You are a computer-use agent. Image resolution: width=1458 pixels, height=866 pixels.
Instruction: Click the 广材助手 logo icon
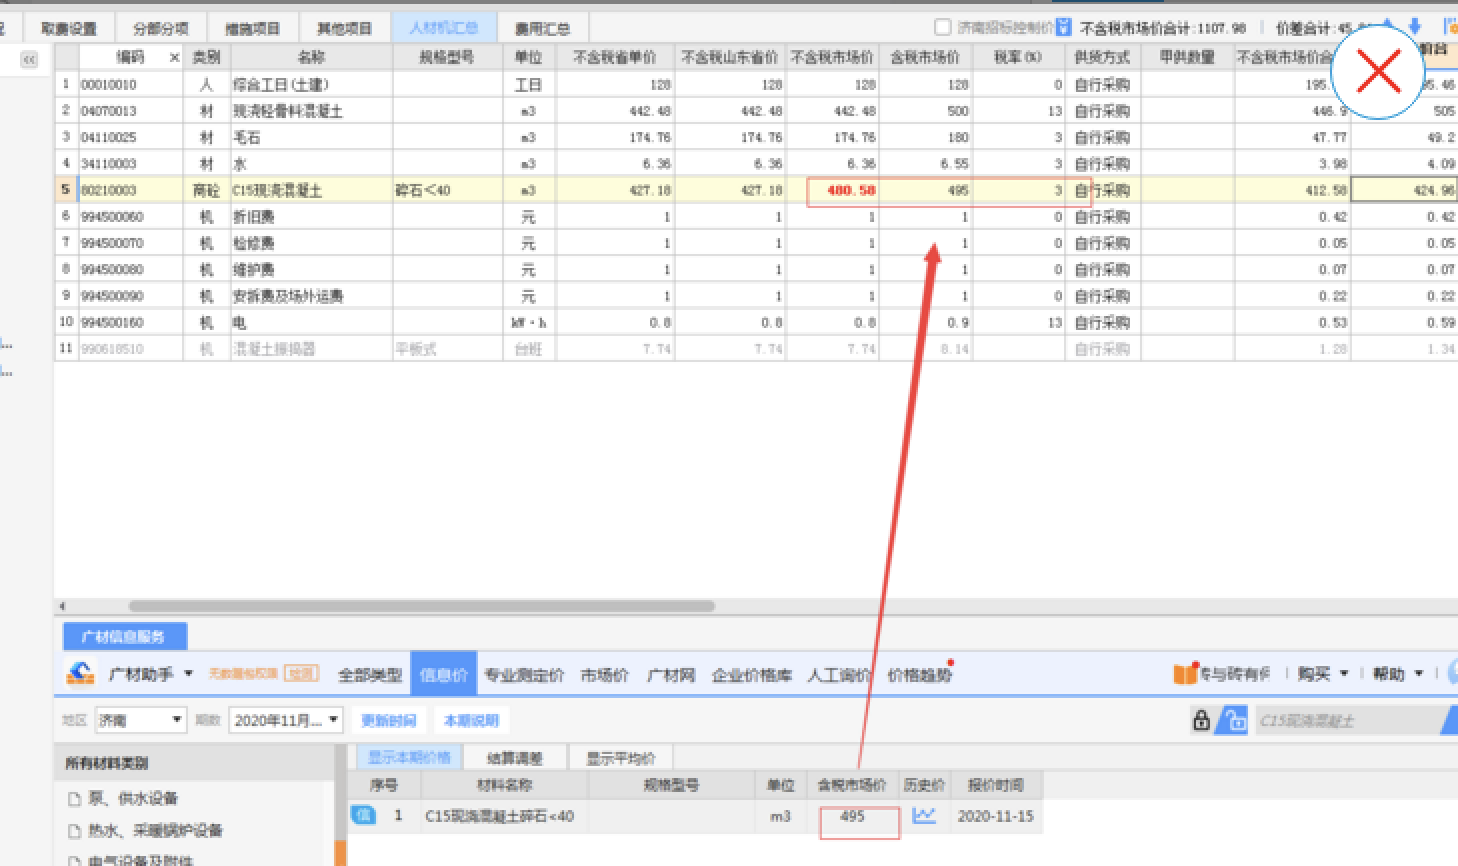point(80,674)
